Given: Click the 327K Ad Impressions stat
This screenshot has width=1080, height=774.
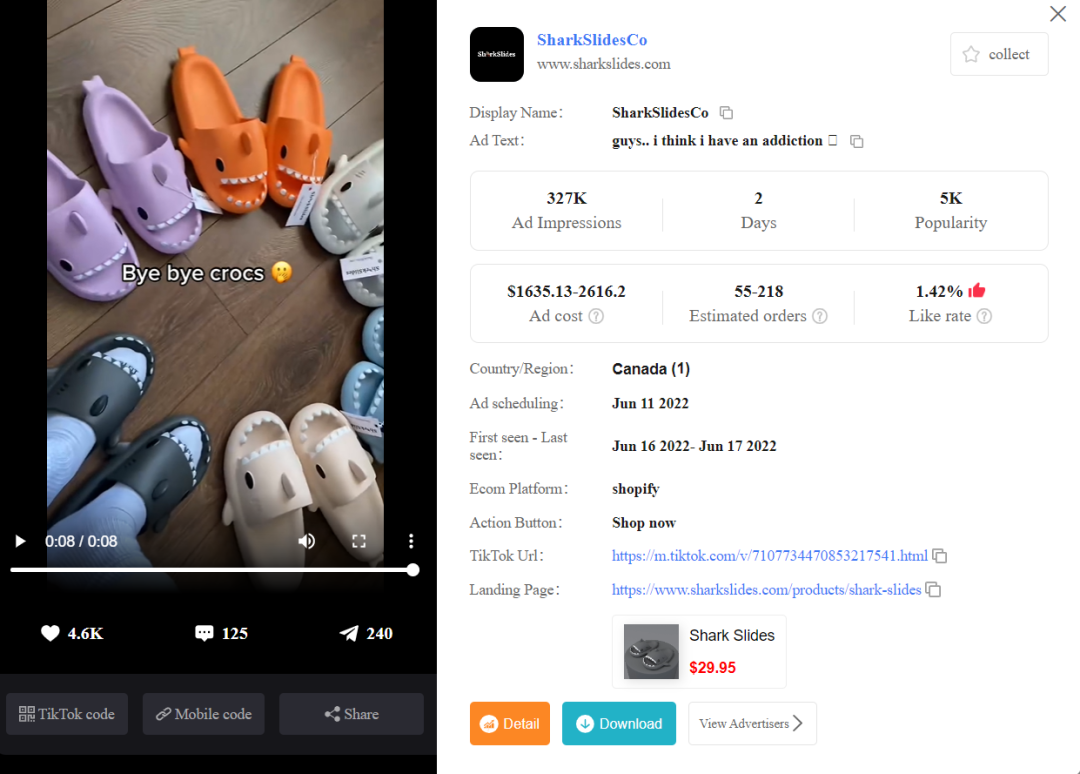Looking at the screenshot, I should 566,211.
